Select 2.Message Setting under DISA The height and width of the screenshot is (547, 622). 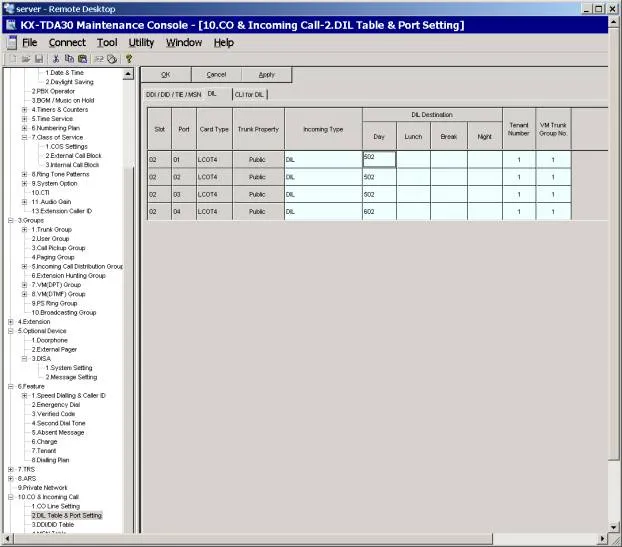71,377
